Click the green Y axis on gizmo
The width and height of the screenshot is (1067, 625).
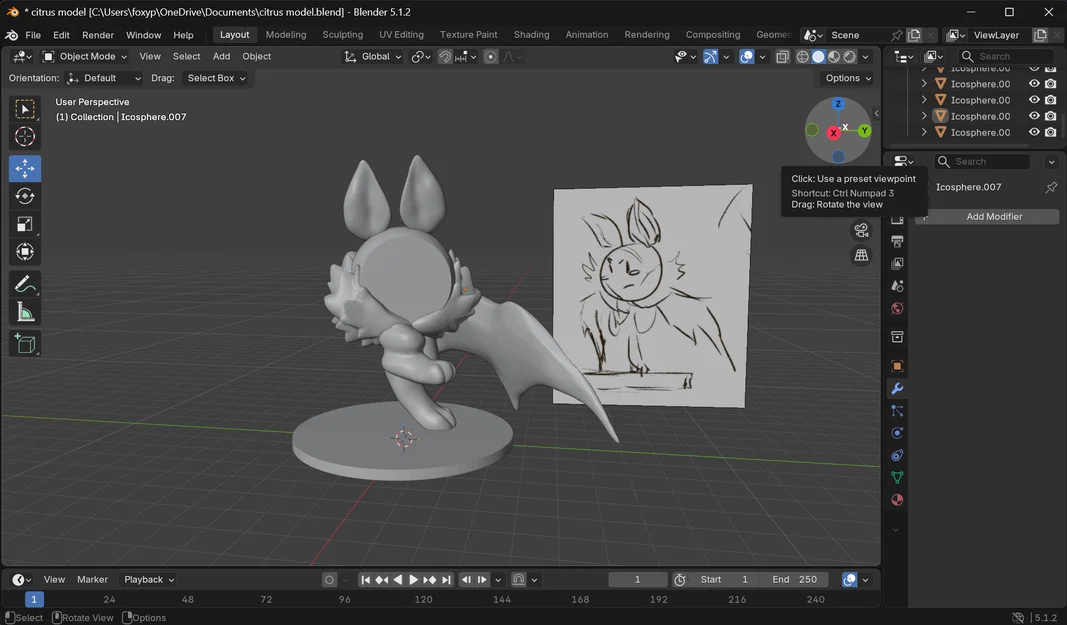click(864, 130)
